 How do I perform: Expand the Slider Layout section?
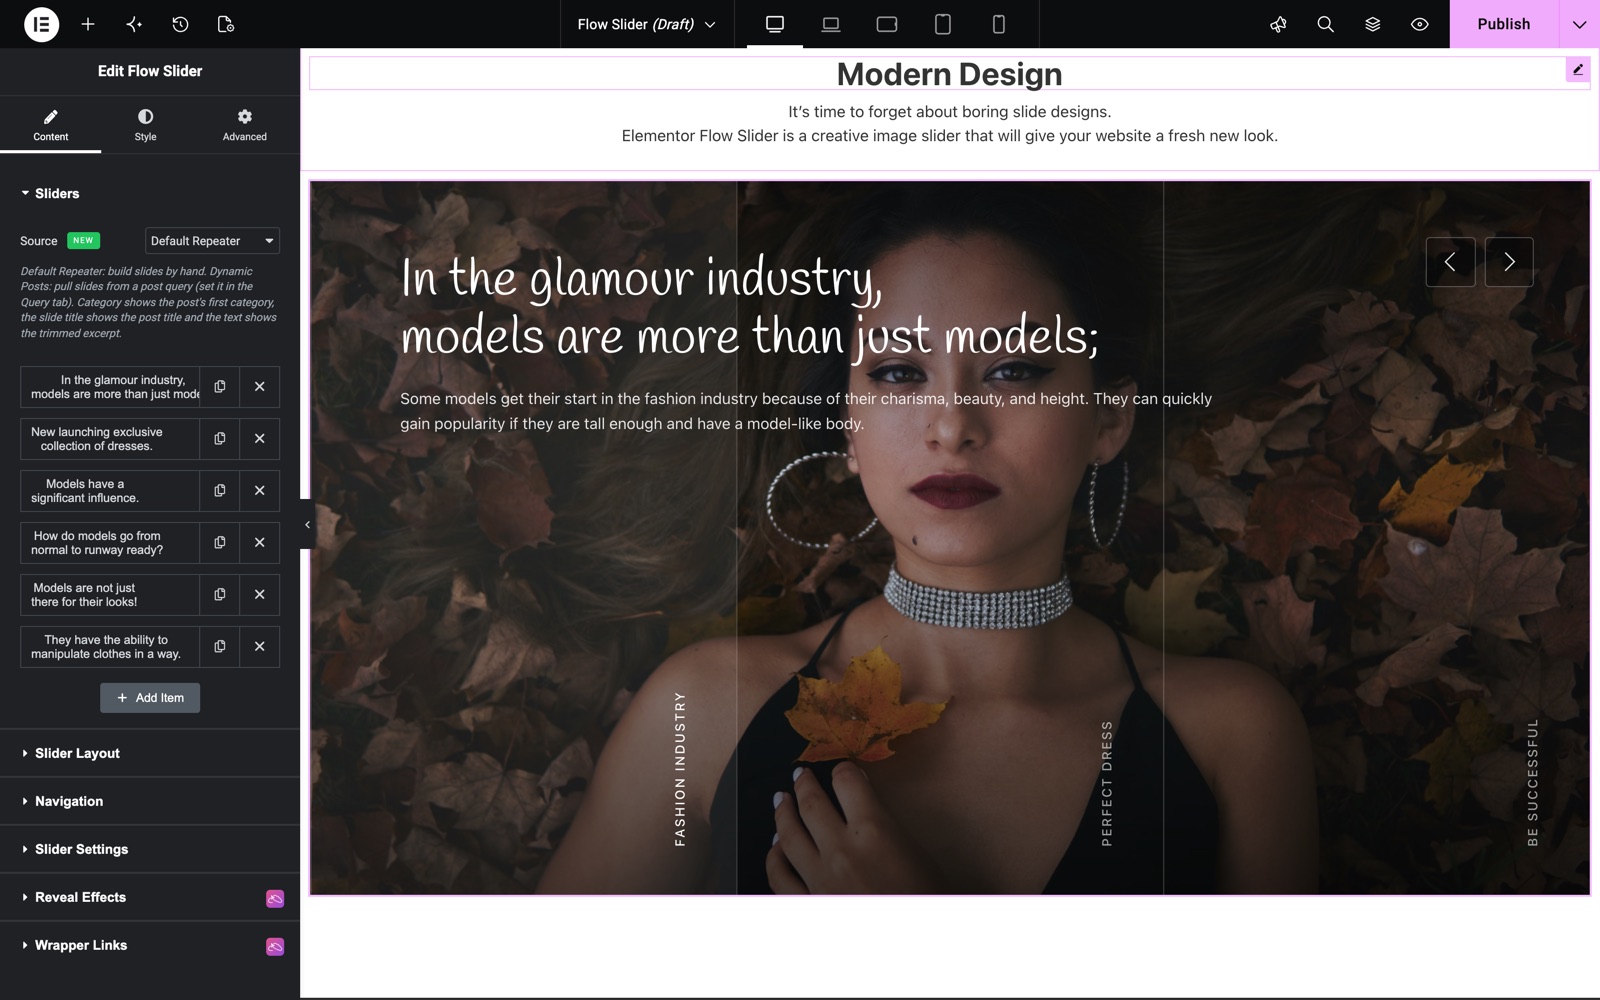tap(150, 753)
